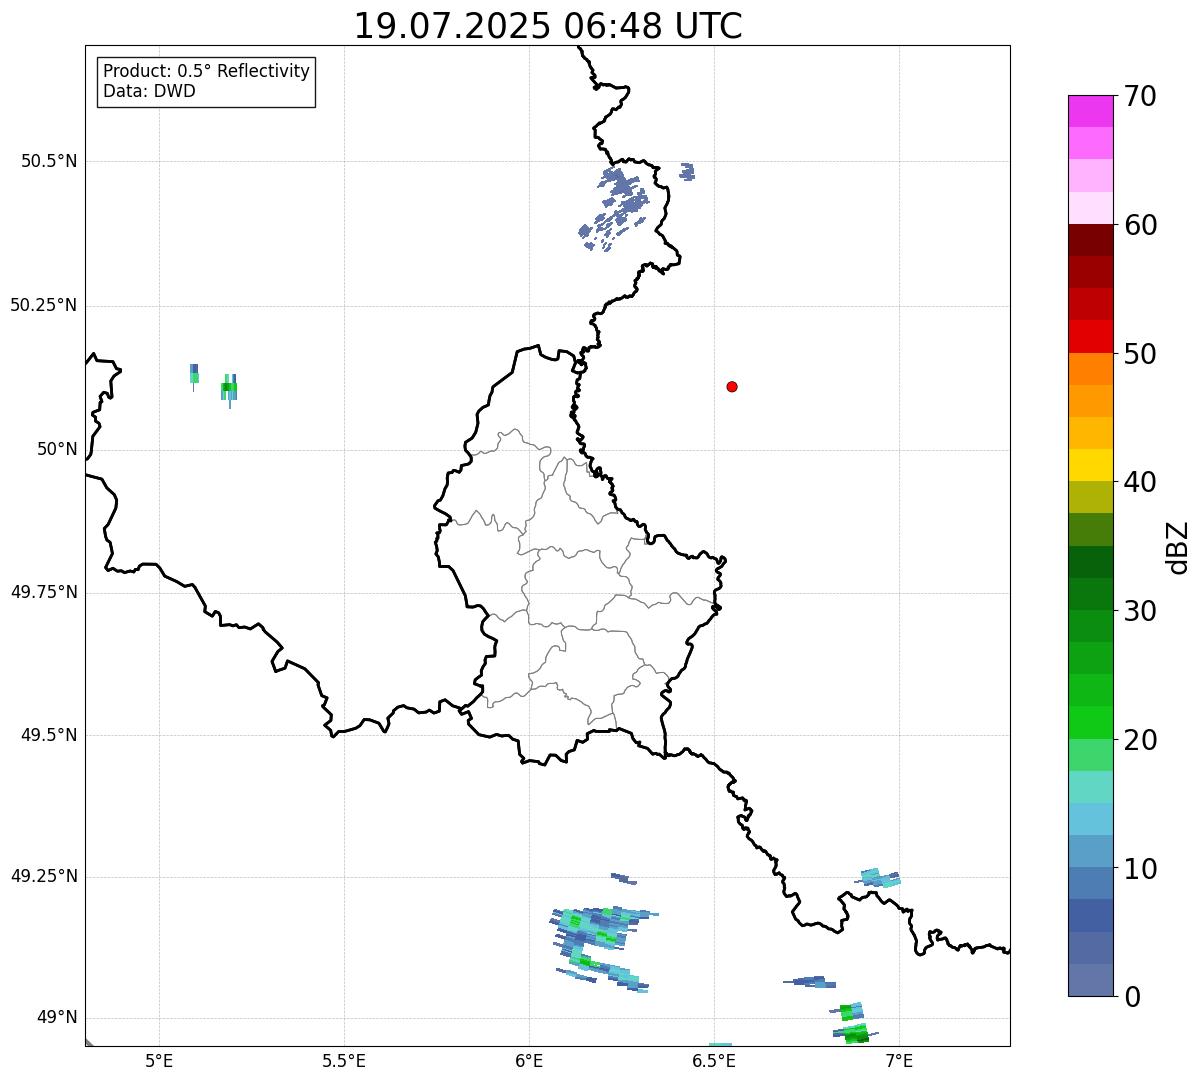The width and height of the screenshot is (1202, 1081).
Task: Click the small green echo near 5.2°E
Action: click(x=229, y=389)
